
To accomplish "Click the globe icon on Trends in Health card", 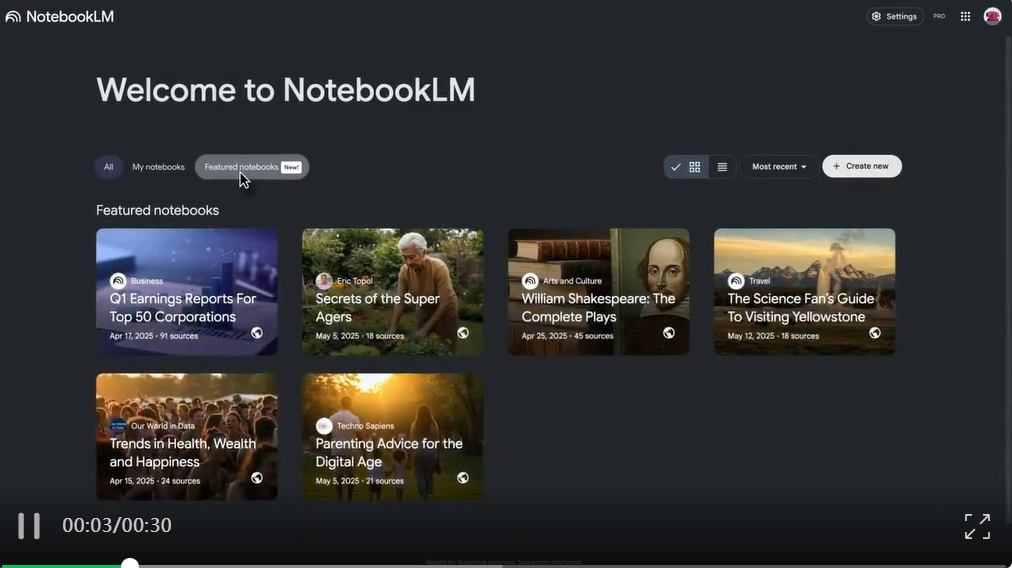I will click(x=257, y=478).
